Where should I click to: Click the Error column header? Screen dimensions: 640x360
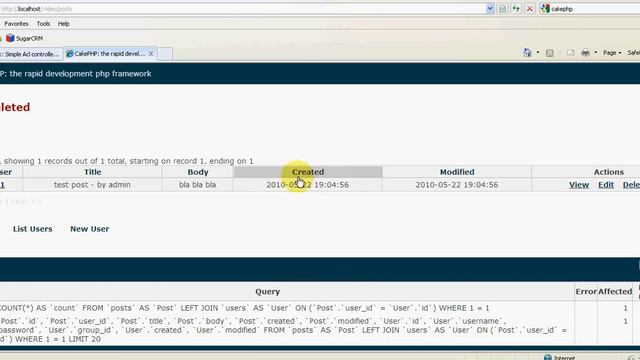click(x=586, y=291)
